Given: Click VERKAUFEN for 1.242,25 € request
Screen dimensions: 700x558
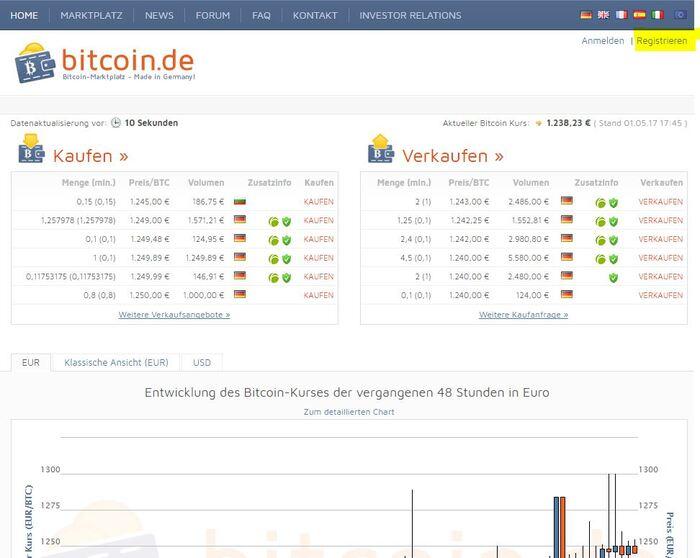Looking at the screenshot, I should point(661,221).
